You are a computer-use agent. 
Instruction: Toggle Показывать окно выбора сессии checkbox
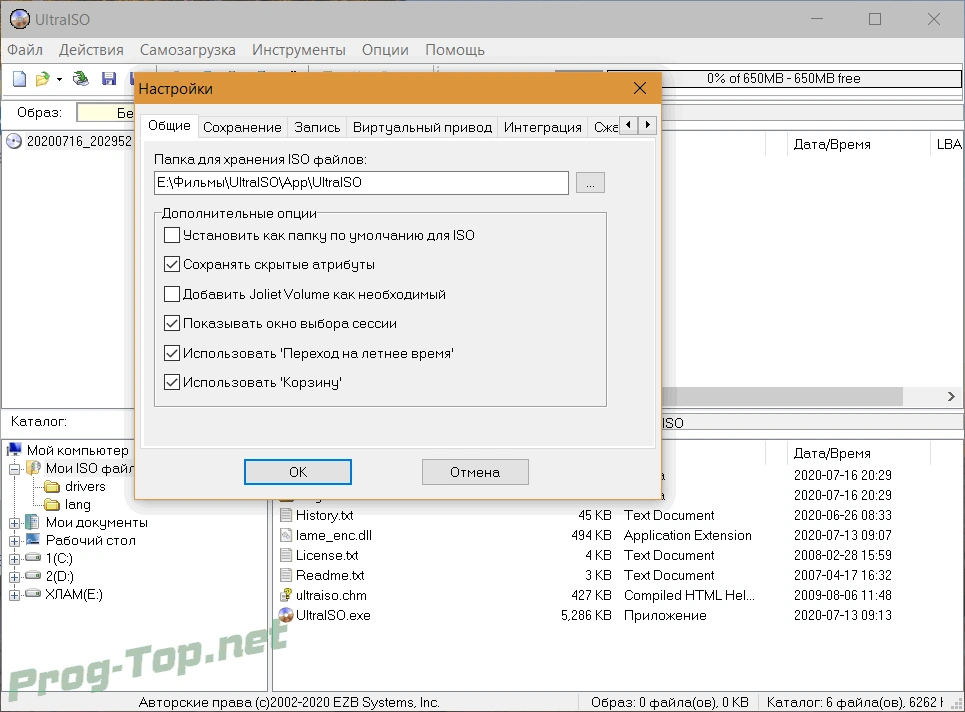(172, 323)
